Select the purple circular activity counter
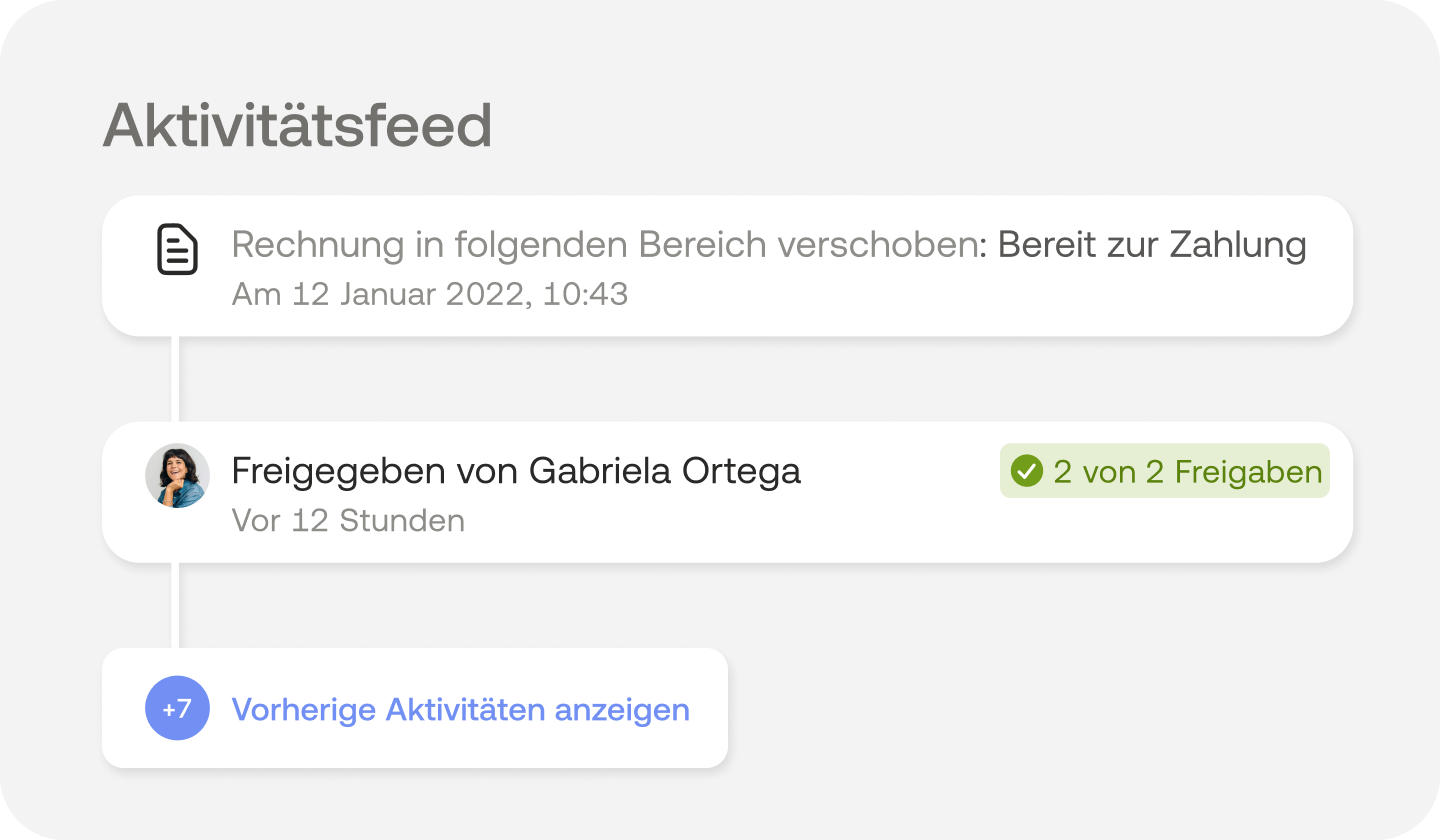The width and height of the screenshot is (1440, 840). pos(177,708)
